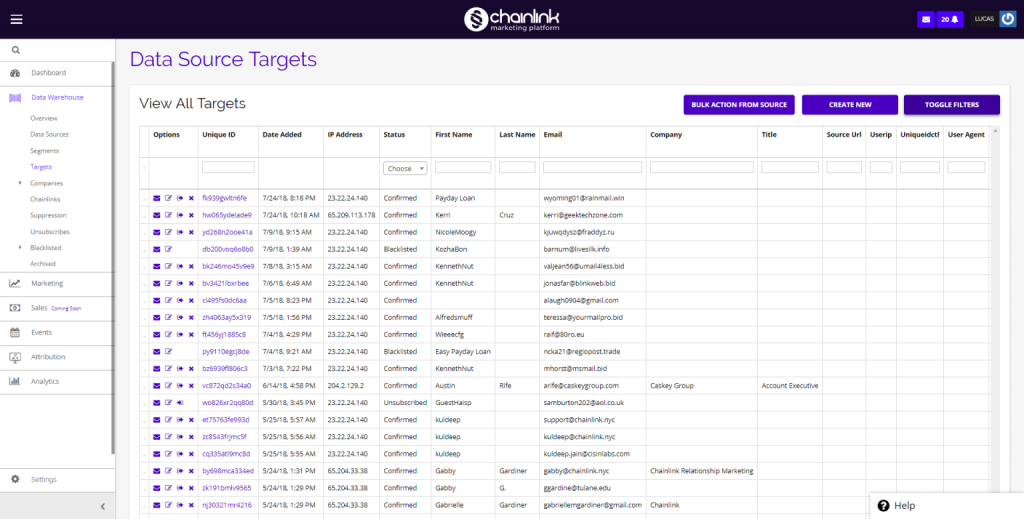Click the search magnifier in the sidebar
Image resolution: width=1024 pixels, height=519 pixels.
tap(16, 50)
